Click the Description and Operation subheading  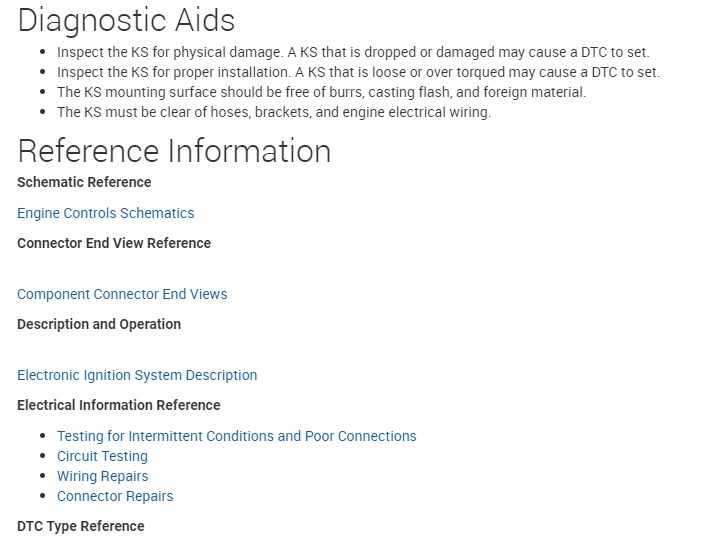click(x=99, y=324)
